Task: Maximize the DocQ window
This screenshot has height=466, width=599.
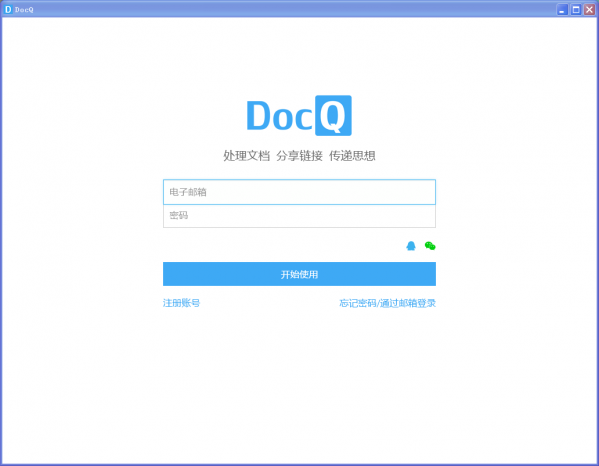Action: pos(576,9)
